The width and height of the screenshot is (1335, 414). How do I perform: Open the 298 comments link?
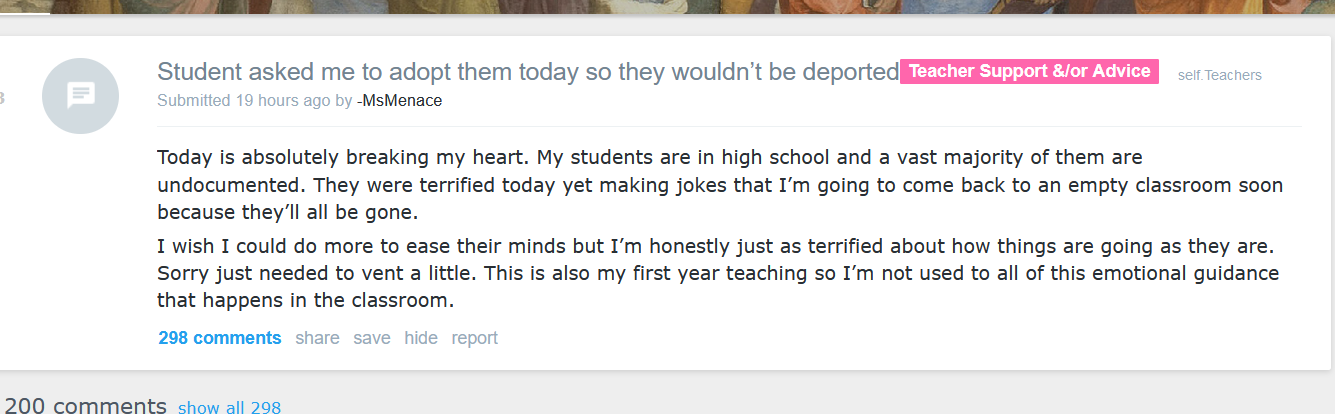tap(220, 338)
